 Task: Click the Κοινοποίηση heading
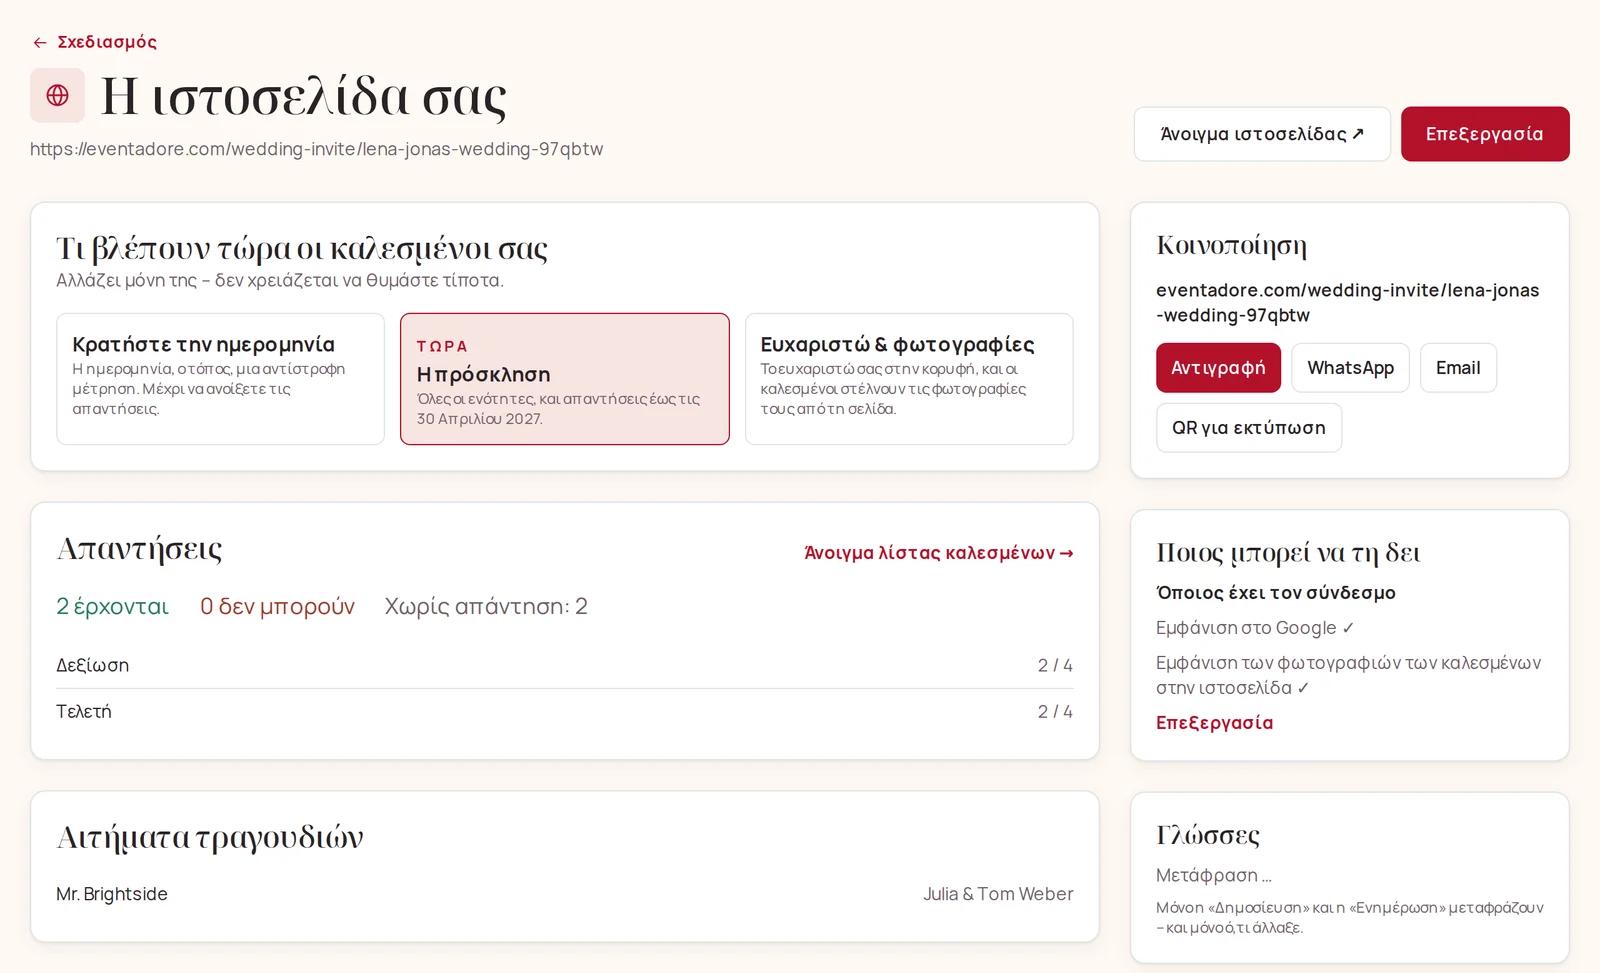pyautogui.click(x=1232, y=246)
